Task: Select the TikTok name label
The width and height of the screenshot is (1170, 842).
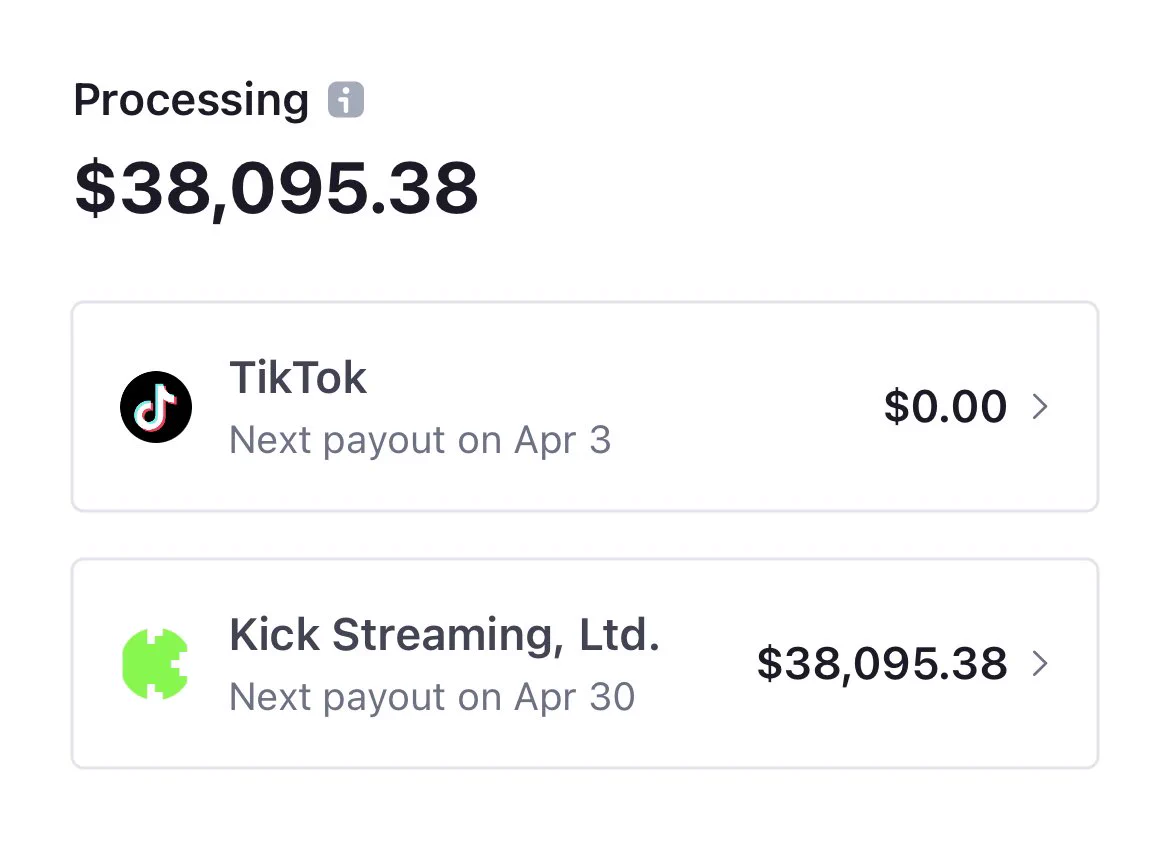Action: tap(298, 378)
